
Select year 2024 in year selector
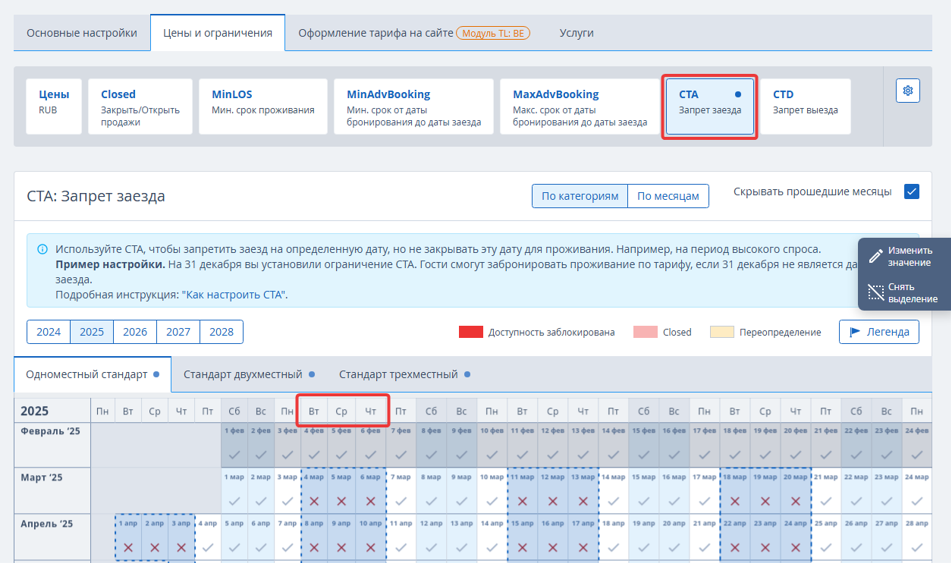49,332
